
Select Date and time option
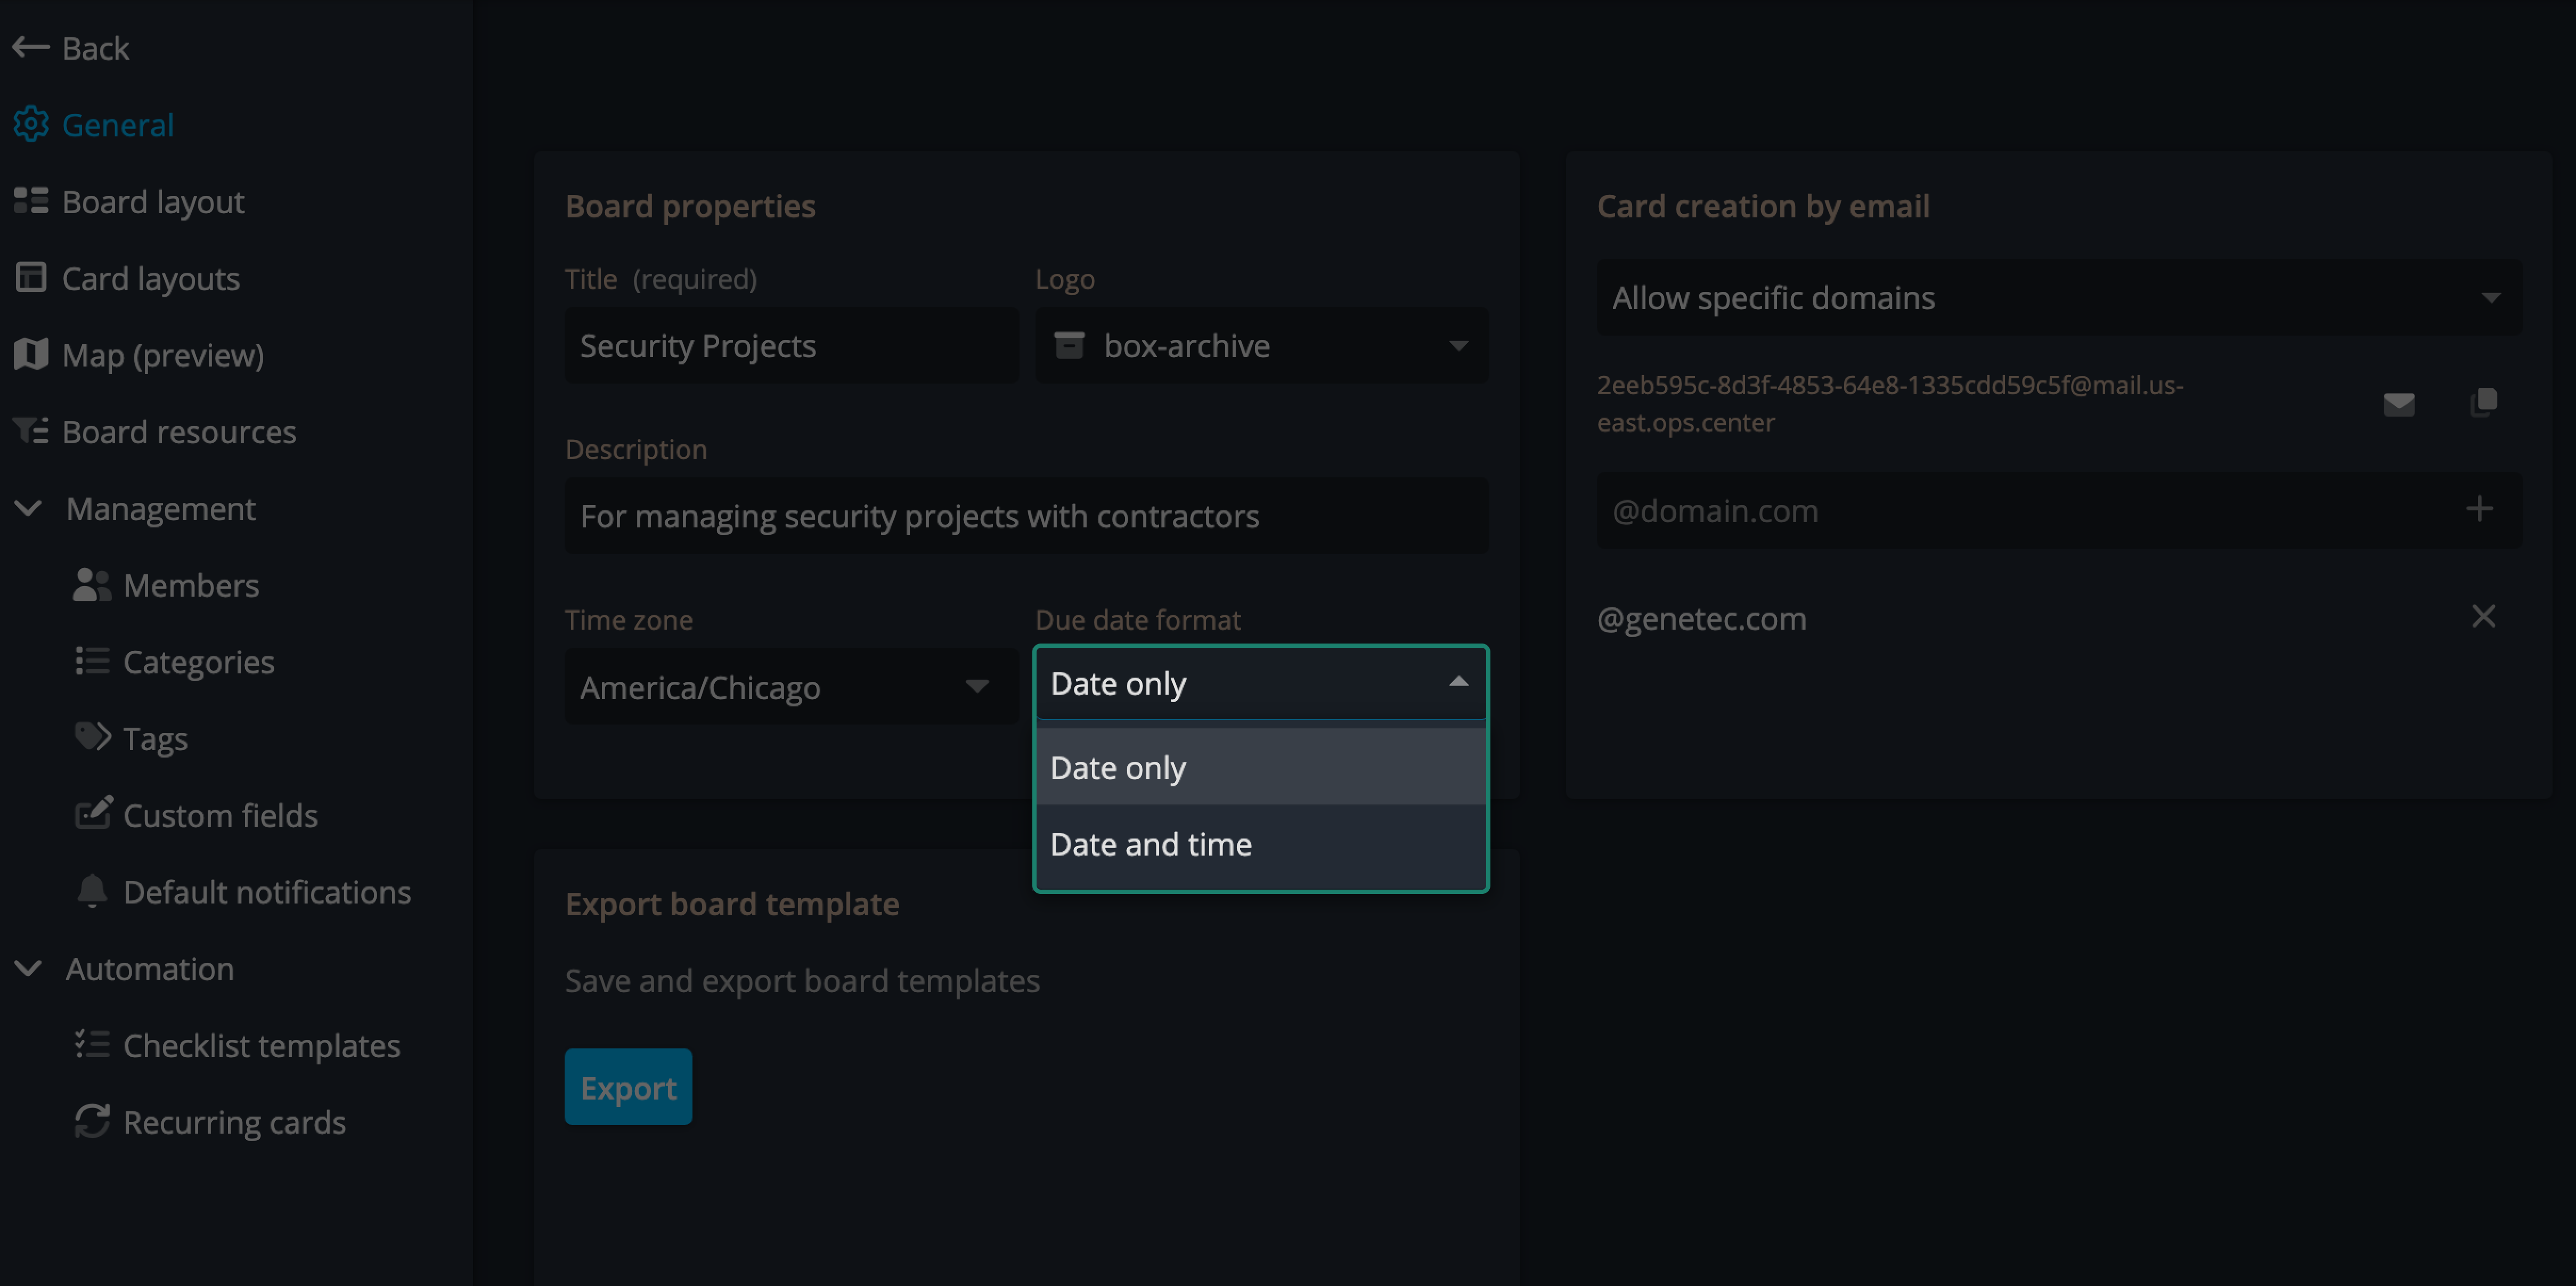pyautogui.click(x=1151, y=844)
